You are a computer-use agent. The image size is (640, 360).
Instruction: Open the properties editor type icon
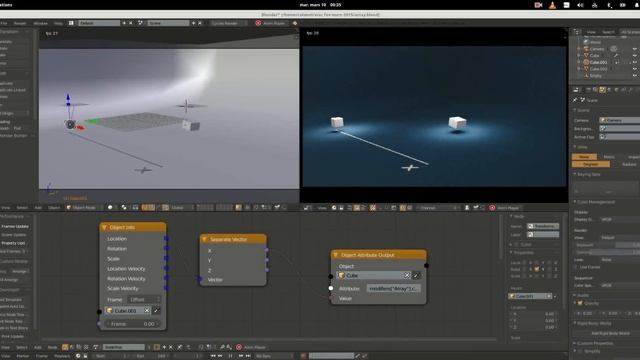tap(576, 90)
